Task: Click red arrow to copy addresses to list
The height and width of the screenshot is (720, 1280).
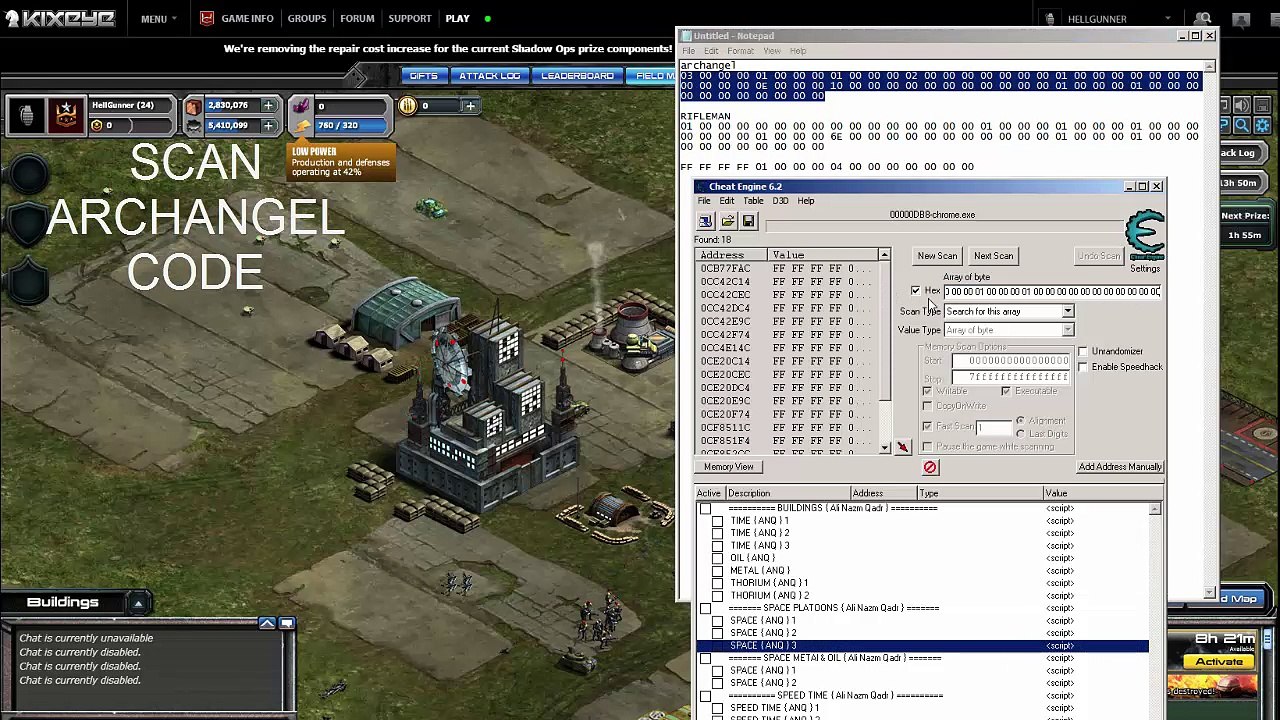Action: 903,447
